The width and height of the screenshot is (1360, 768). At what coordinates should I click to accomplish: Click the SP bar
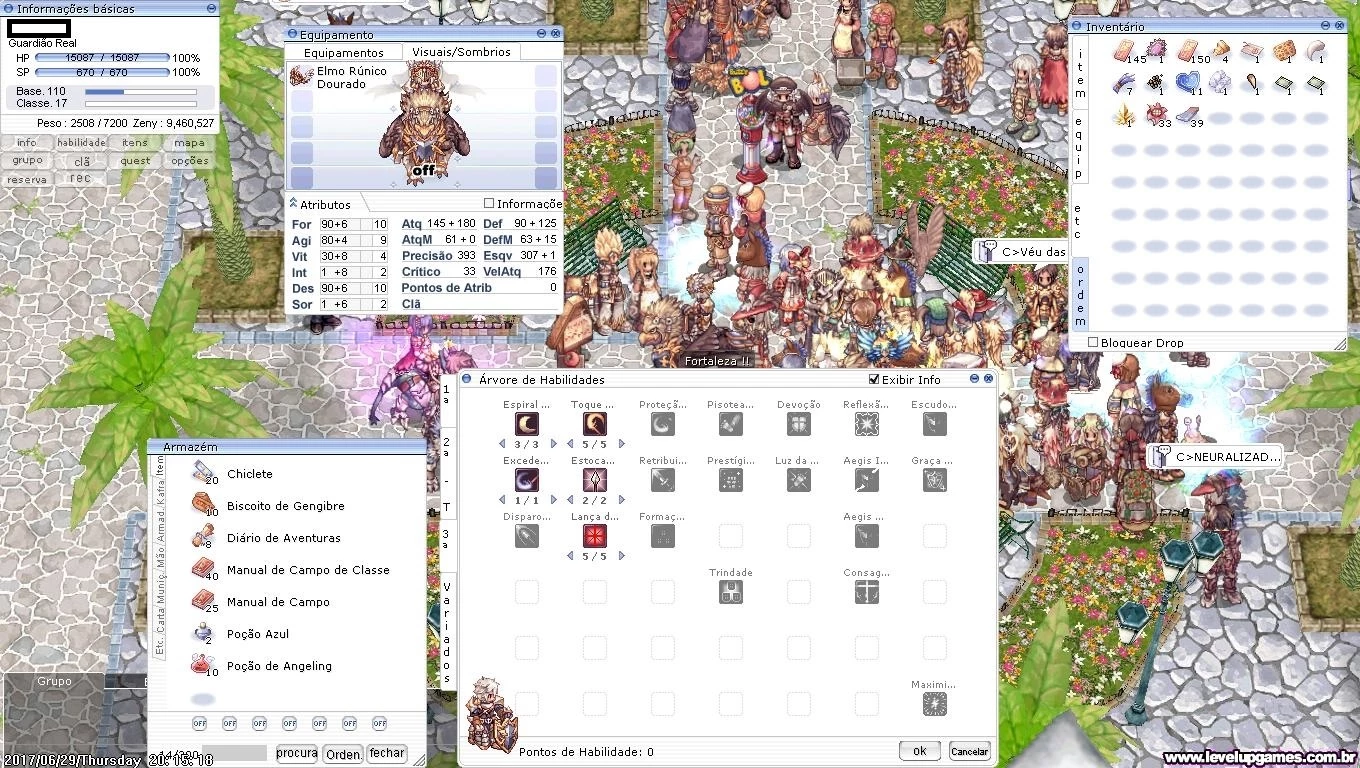(x=102, y=72)
